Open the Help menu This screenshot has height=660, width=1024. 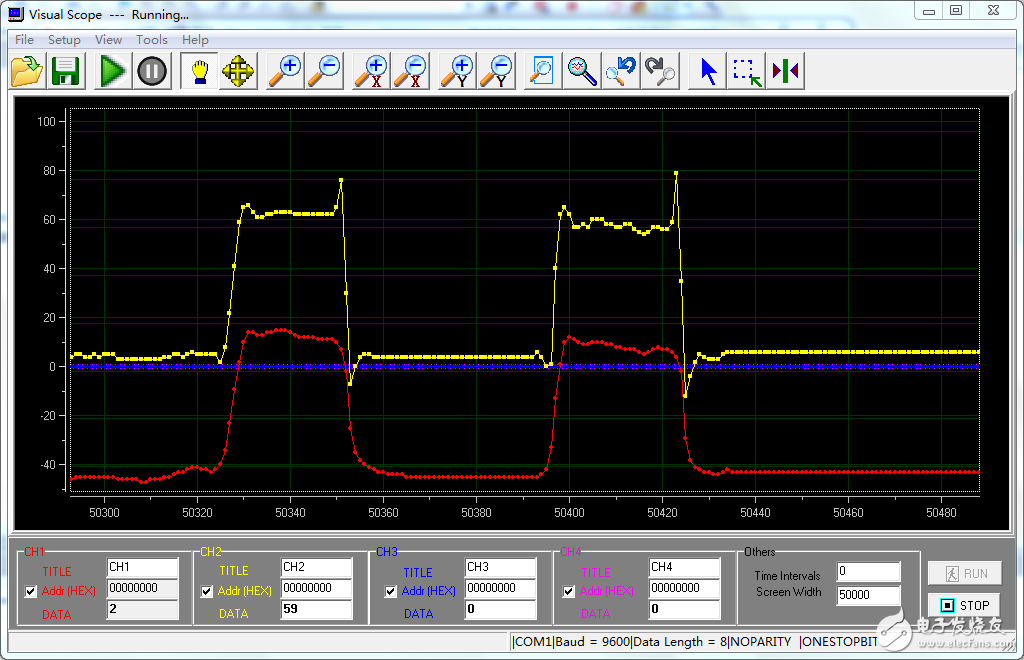(195, 40)
